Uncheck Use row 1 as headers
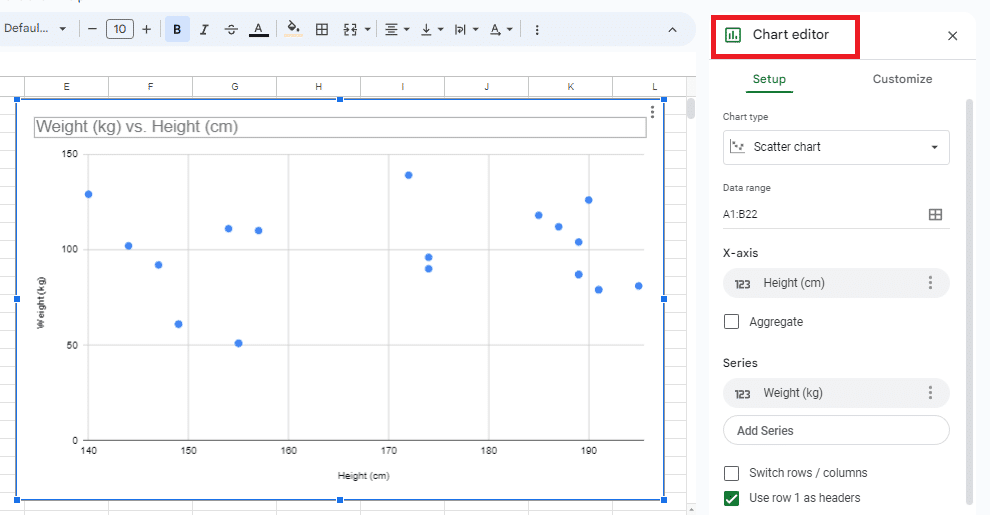Image resolution: width=990 pixels, height=515 pixels. pos(731,498)
